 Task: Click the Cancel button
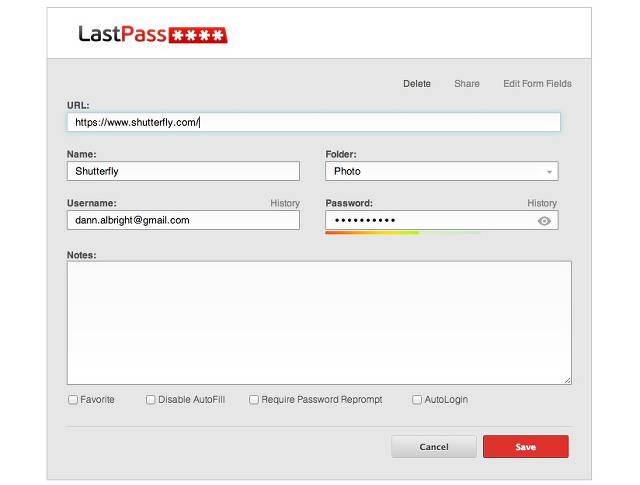pyautogui.click(x=434, y=447)
